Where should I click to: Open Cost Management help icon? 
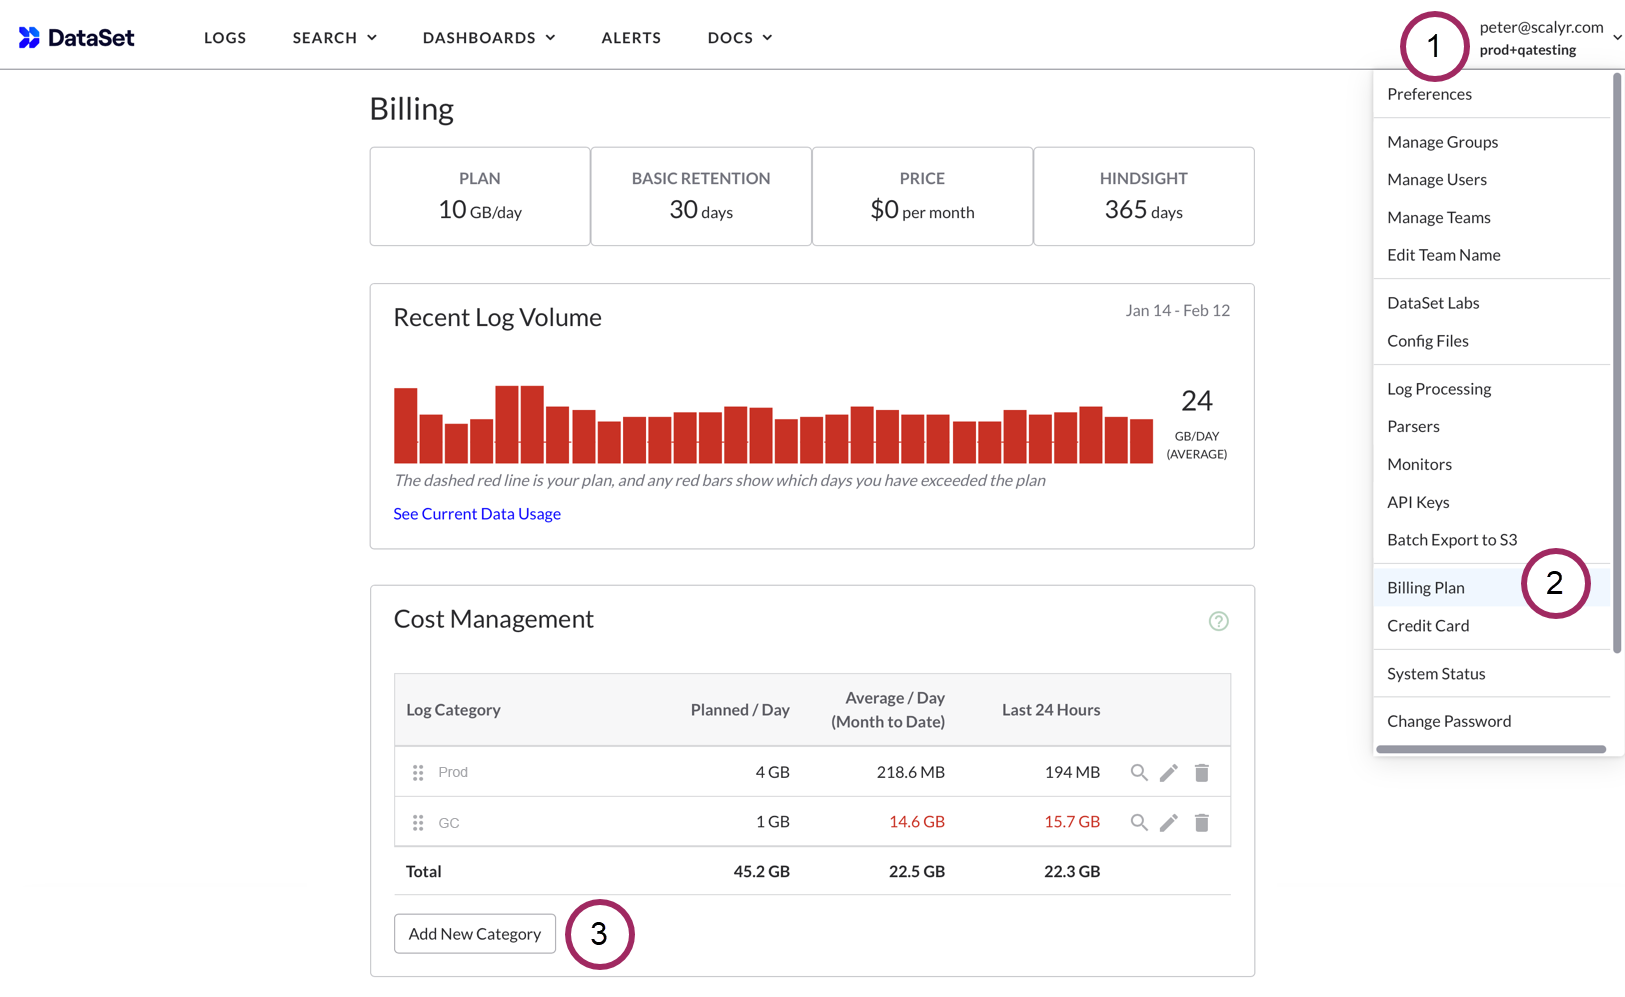(1218, 621)
